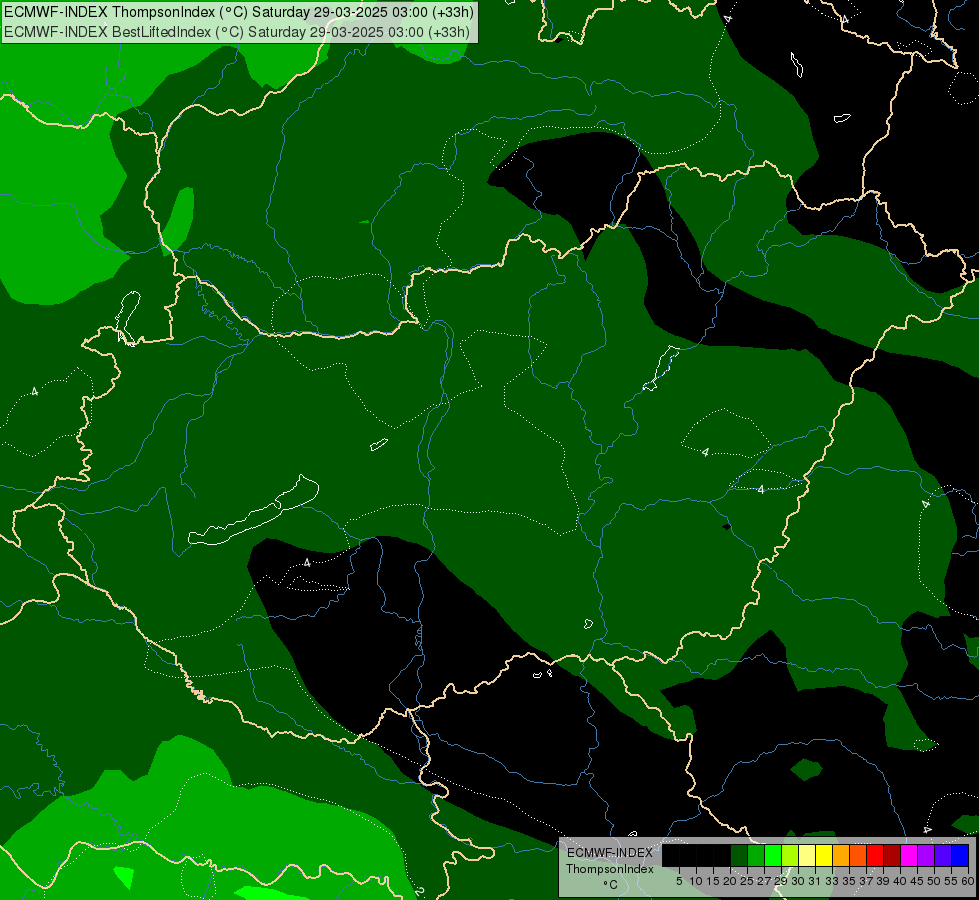The width and height of the screenshot is (979, 900).
Task: Select the magenta 40–45 legend swatch
Action: tap(908, 855)
